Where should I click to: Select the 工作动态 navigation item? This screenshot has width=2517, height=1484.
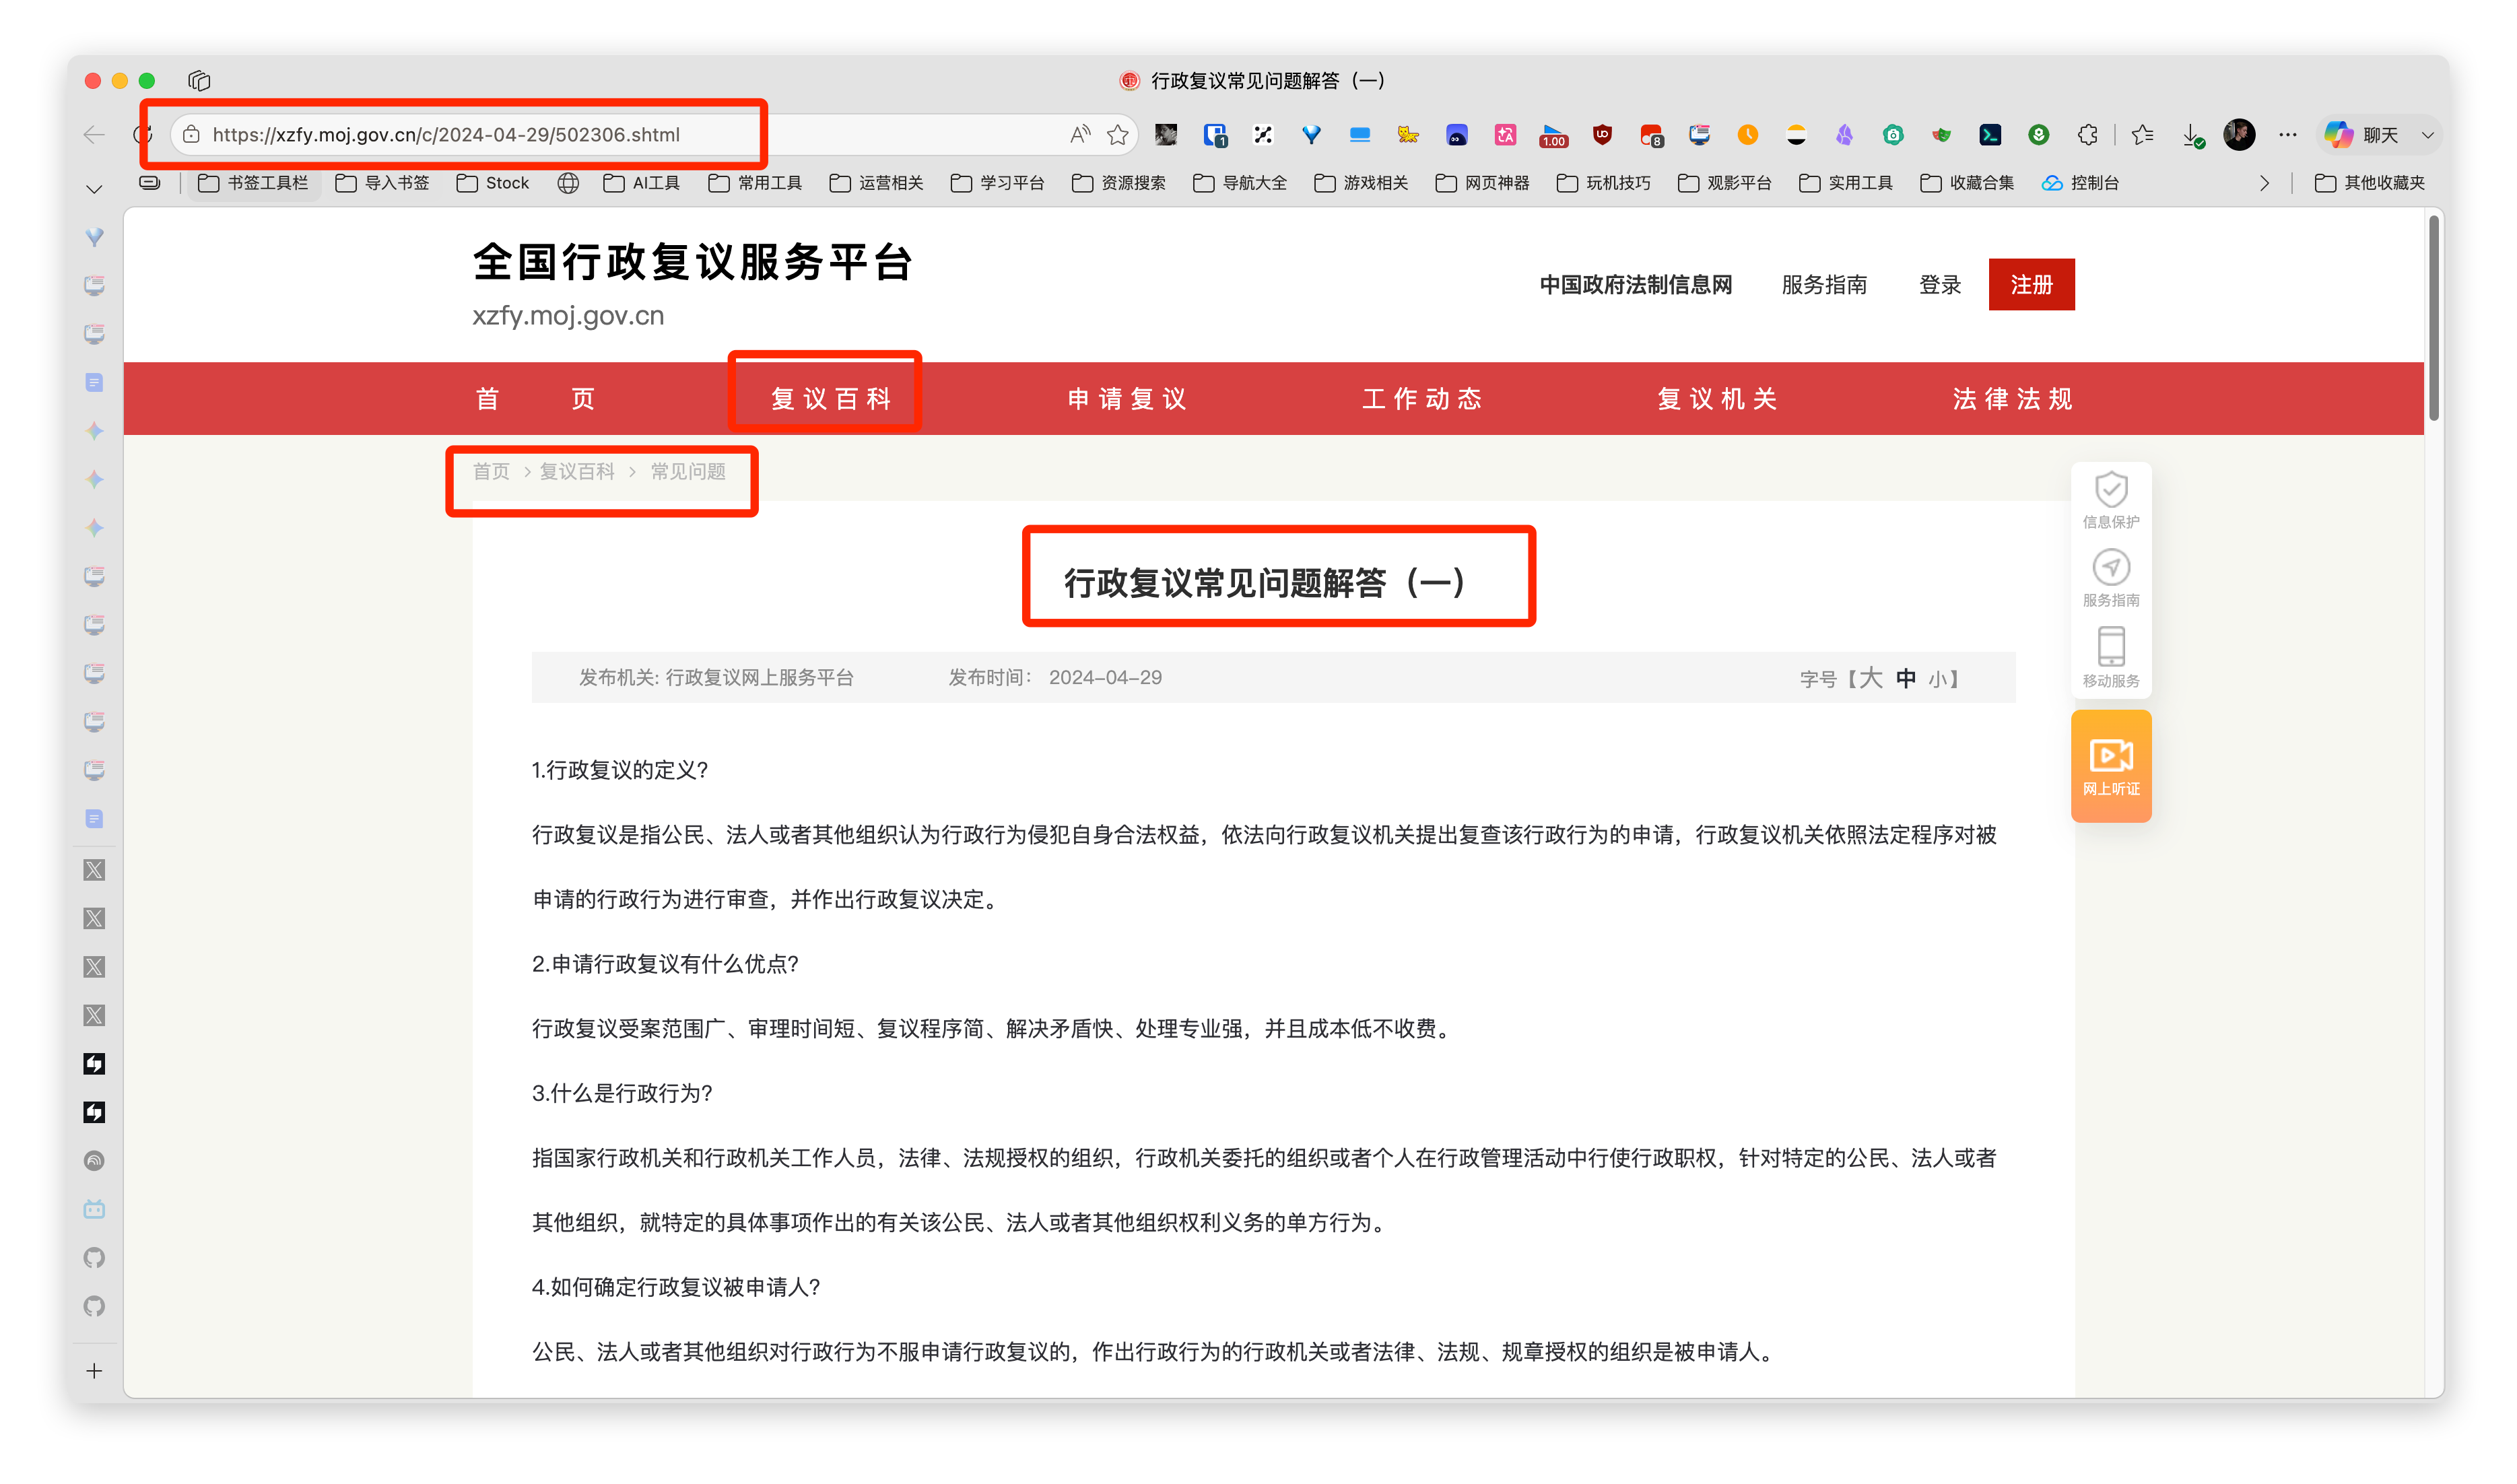[x=1421, y=399]
